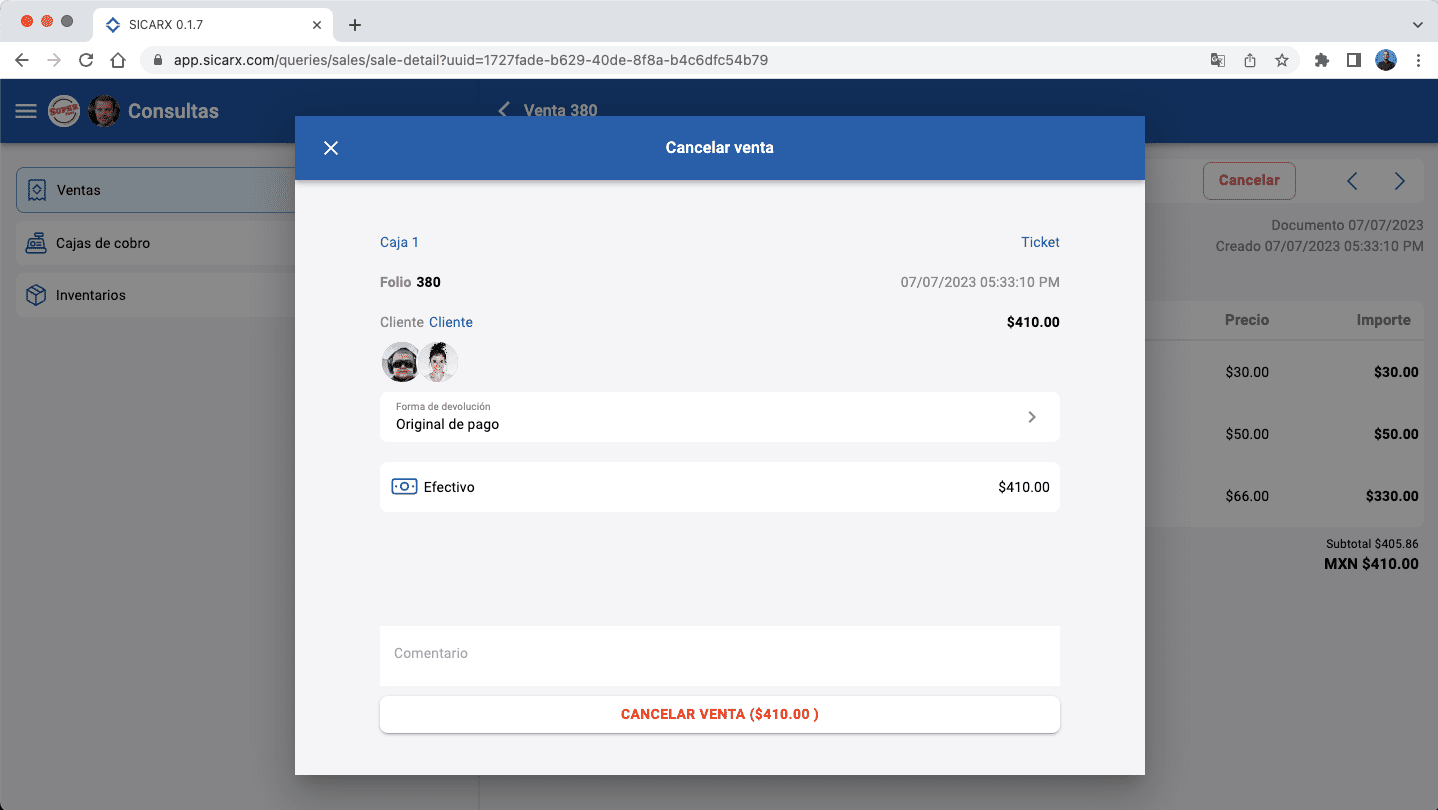Click the second user avatar thumbnail
This screenshot has height=810, width=1438.
[438, 362]
